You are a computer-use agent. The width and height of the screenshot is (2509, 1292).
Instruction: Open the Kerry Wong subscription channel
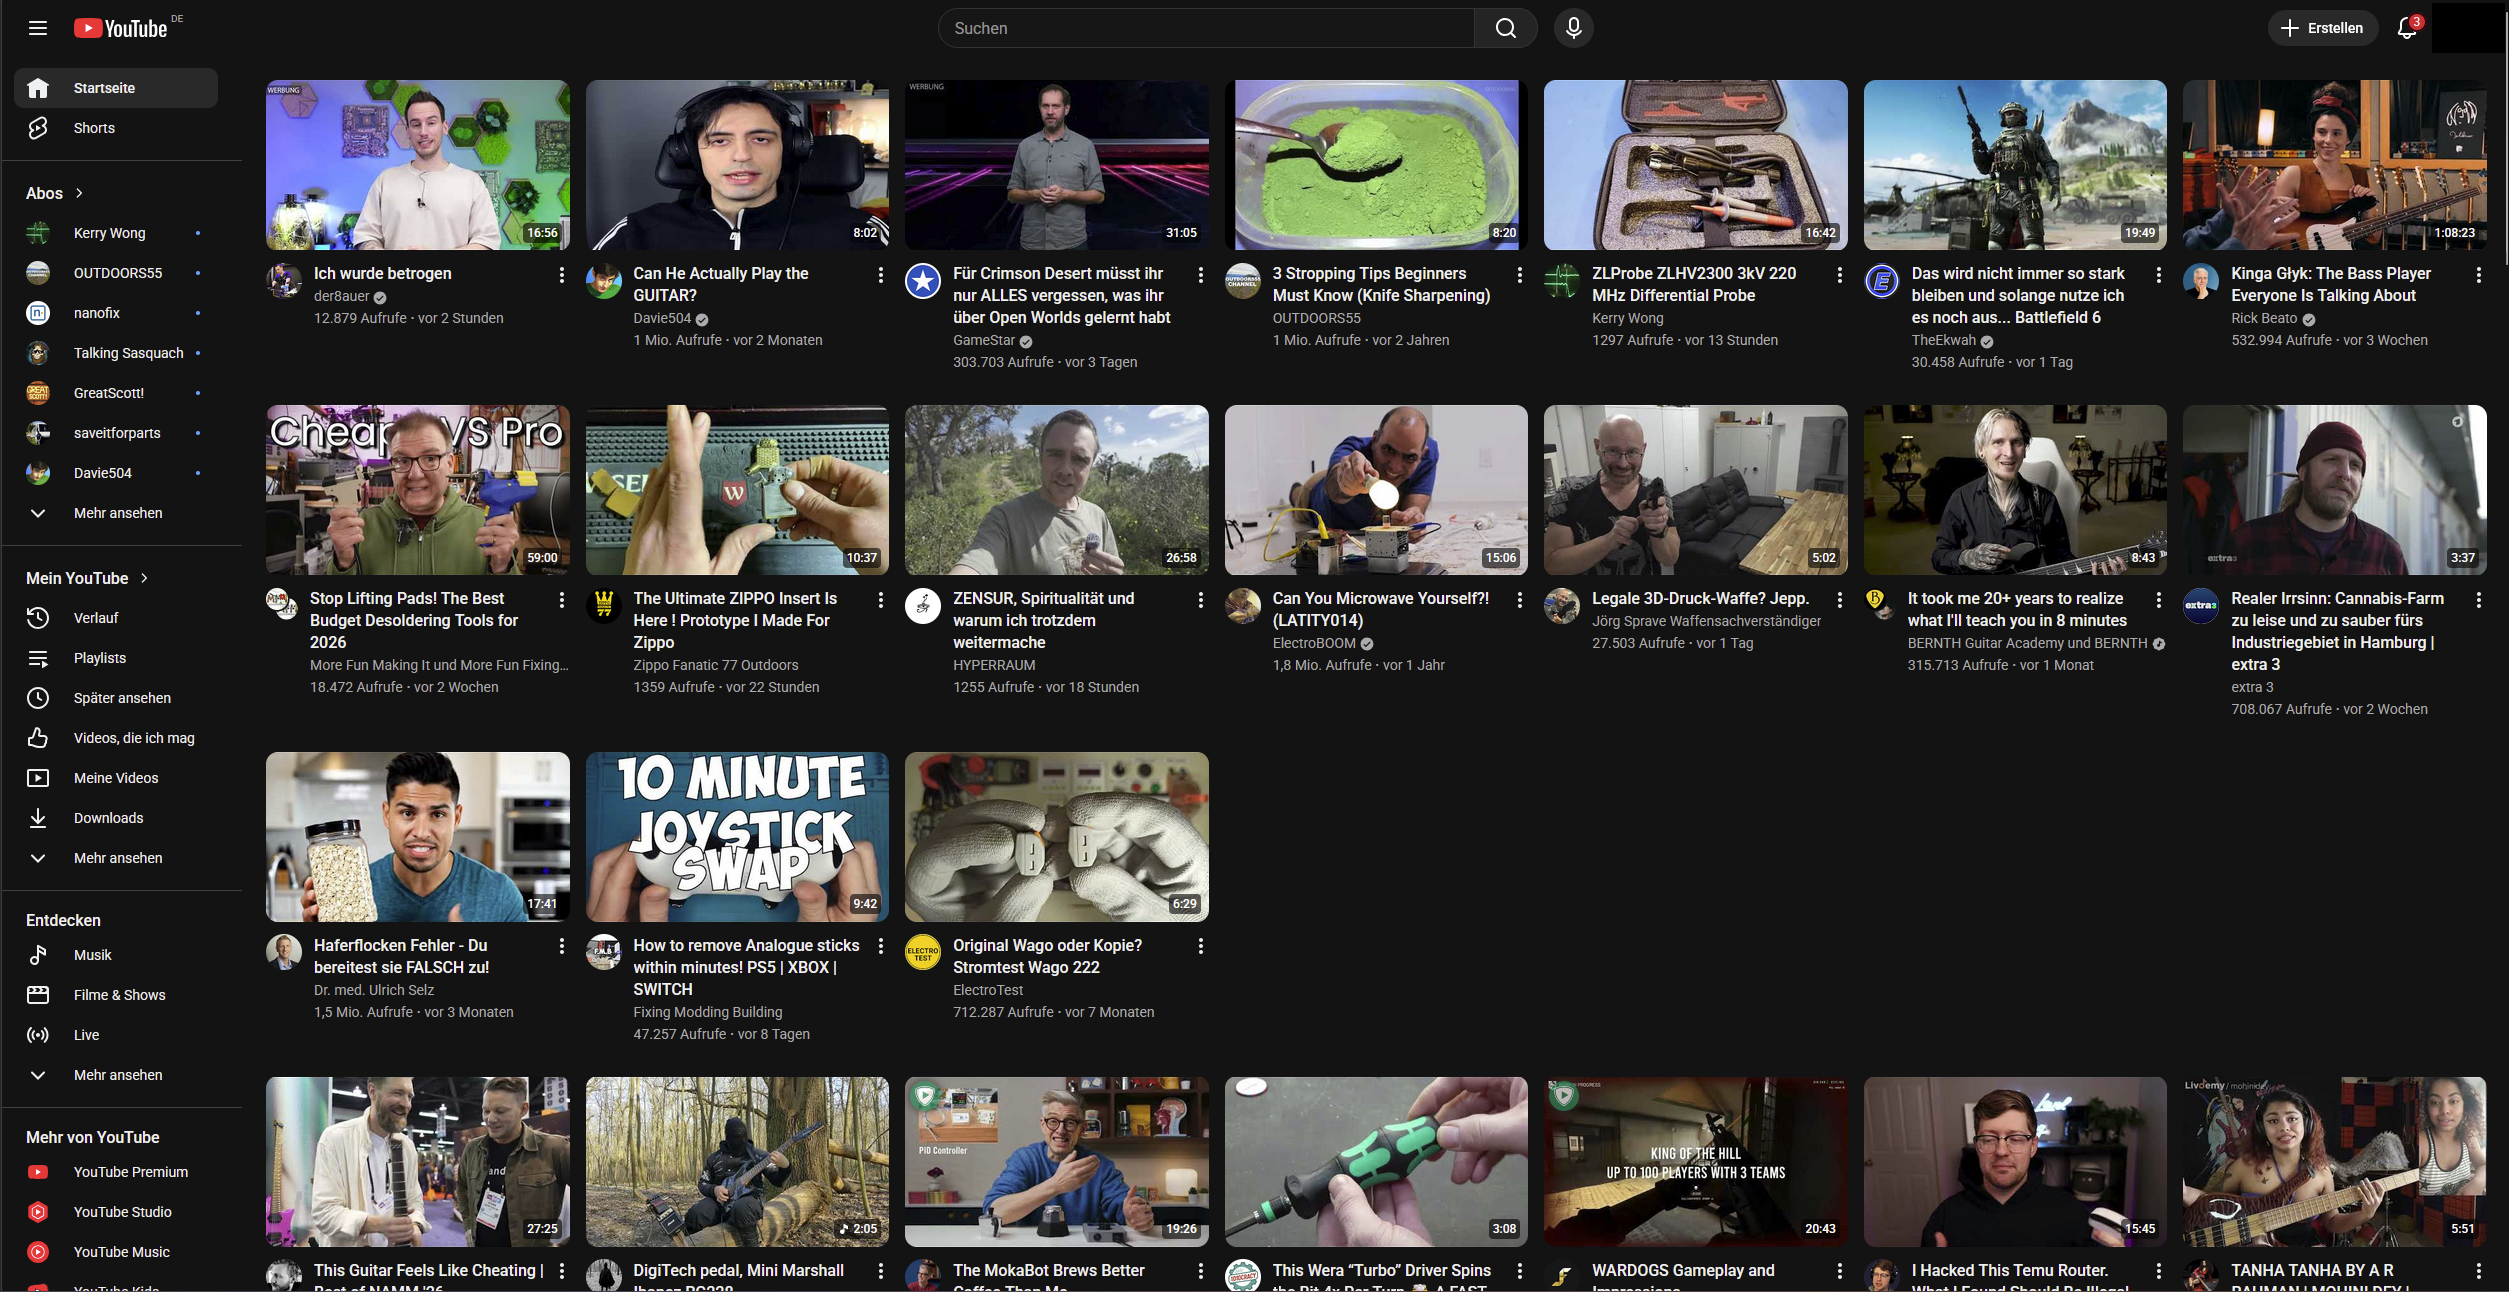[x=109, y=233]
